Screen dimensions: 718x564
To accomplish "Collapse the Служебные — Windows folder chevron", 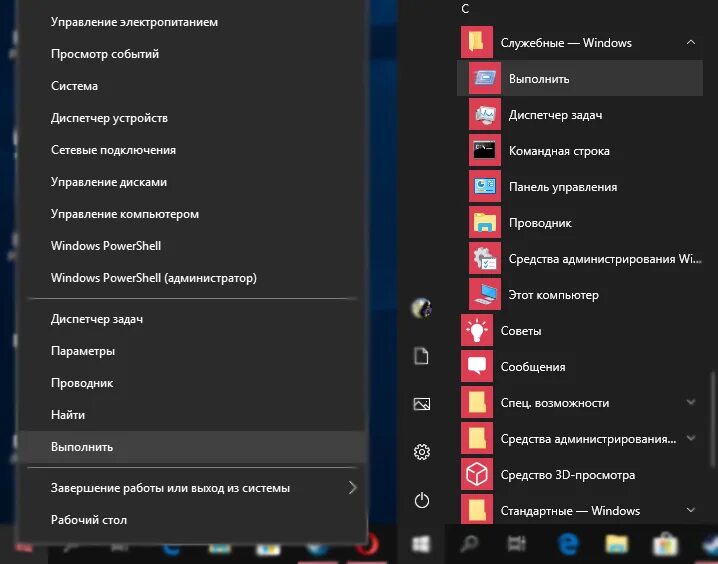I will click(691, 43).
